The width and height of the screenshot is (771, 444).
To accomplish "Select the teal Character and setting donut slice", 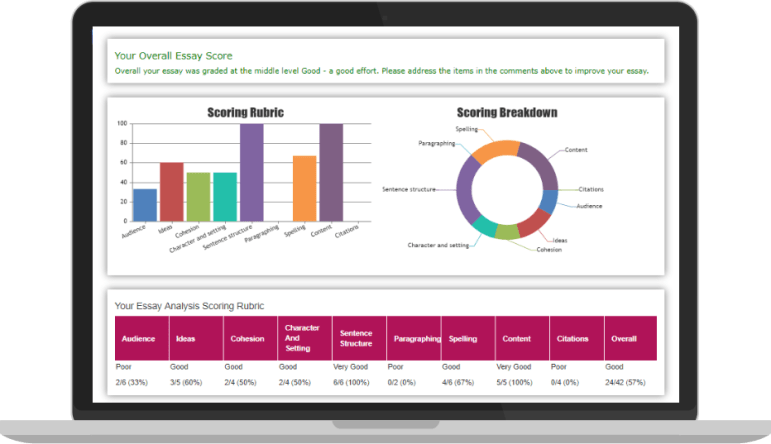I will pos(484,226).
